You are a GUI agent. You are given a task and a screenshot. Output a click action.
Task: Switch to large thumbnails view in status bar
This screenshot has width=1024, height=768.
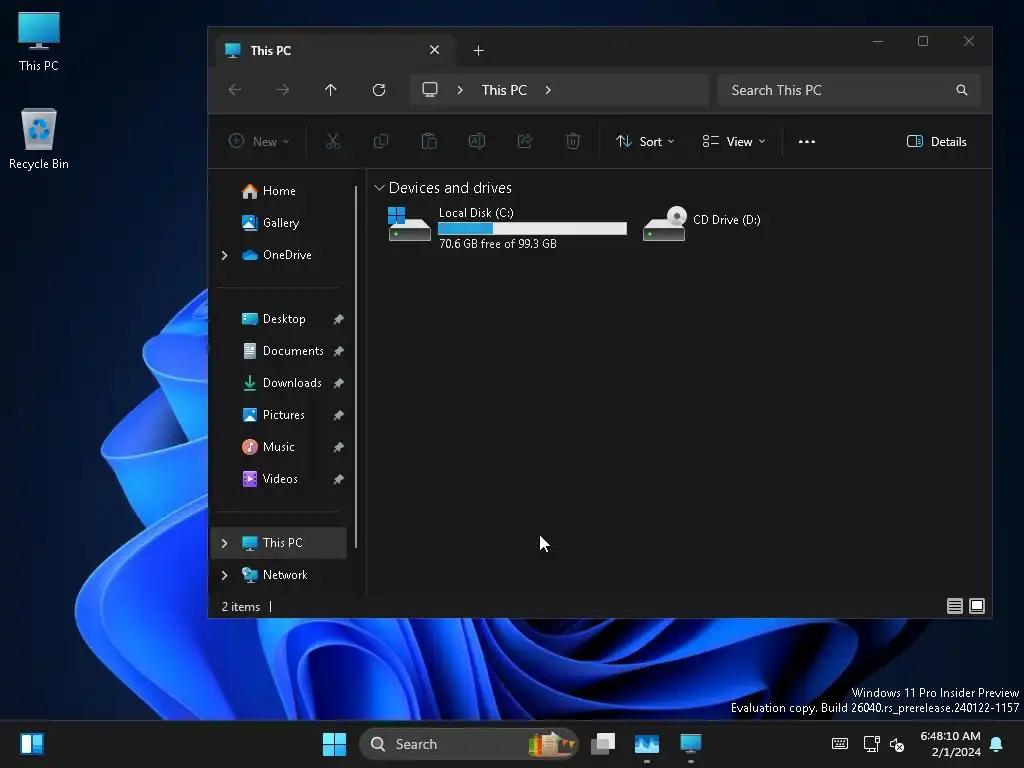click(977, 607)
